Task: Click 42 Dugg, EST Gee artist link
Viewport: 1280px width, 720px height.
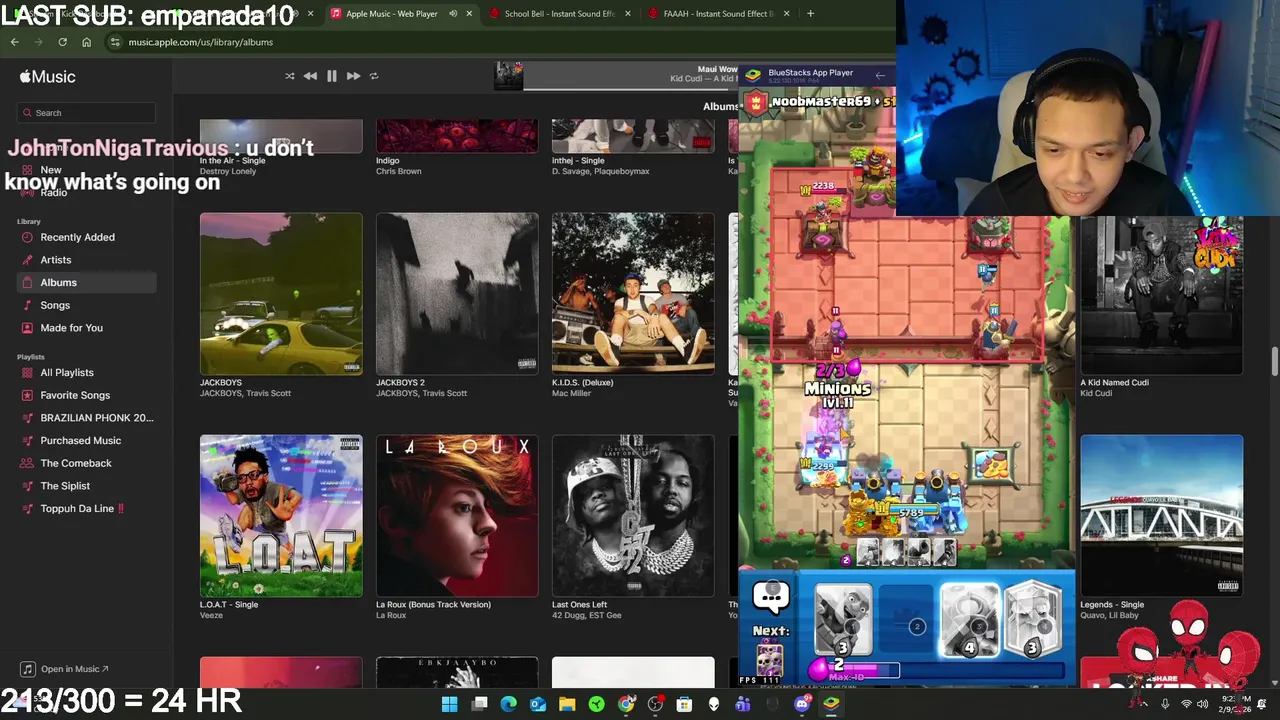Action: (x=586, y=615)
